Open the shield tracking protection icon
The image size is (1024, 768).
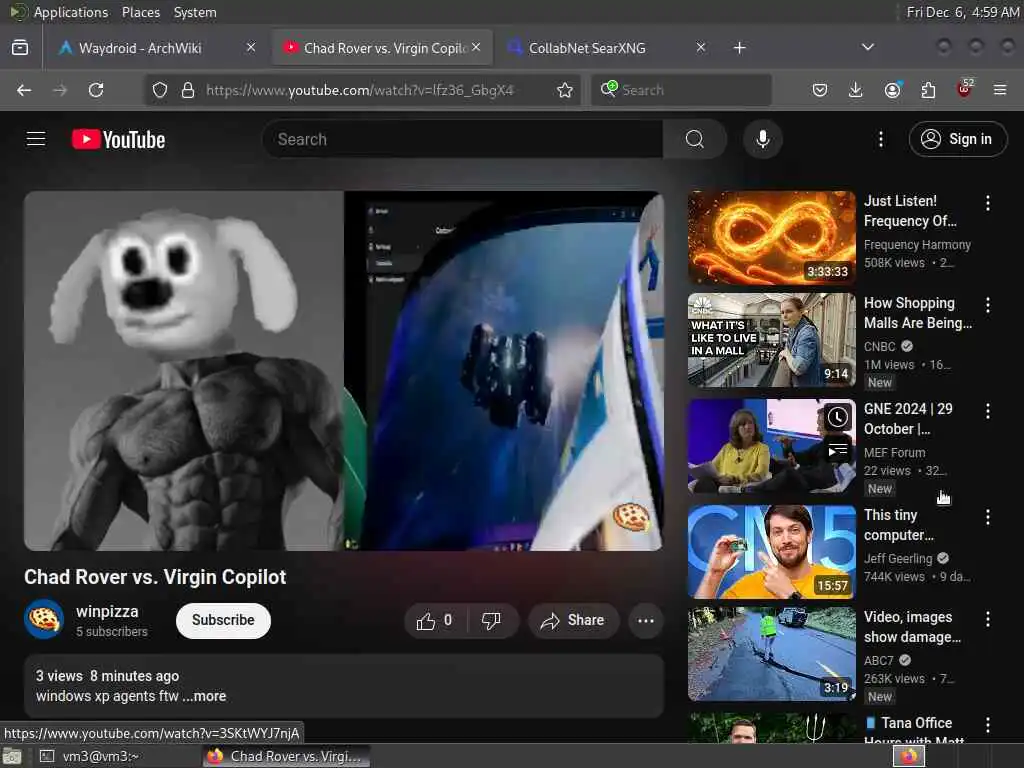160,90
